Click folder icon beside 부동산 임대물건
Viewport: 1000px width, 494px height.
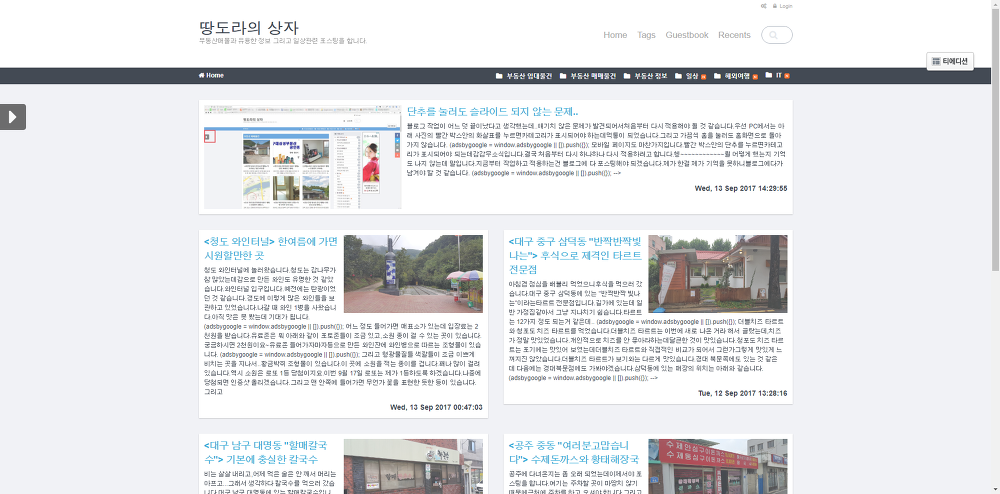[x=499, y=76]
